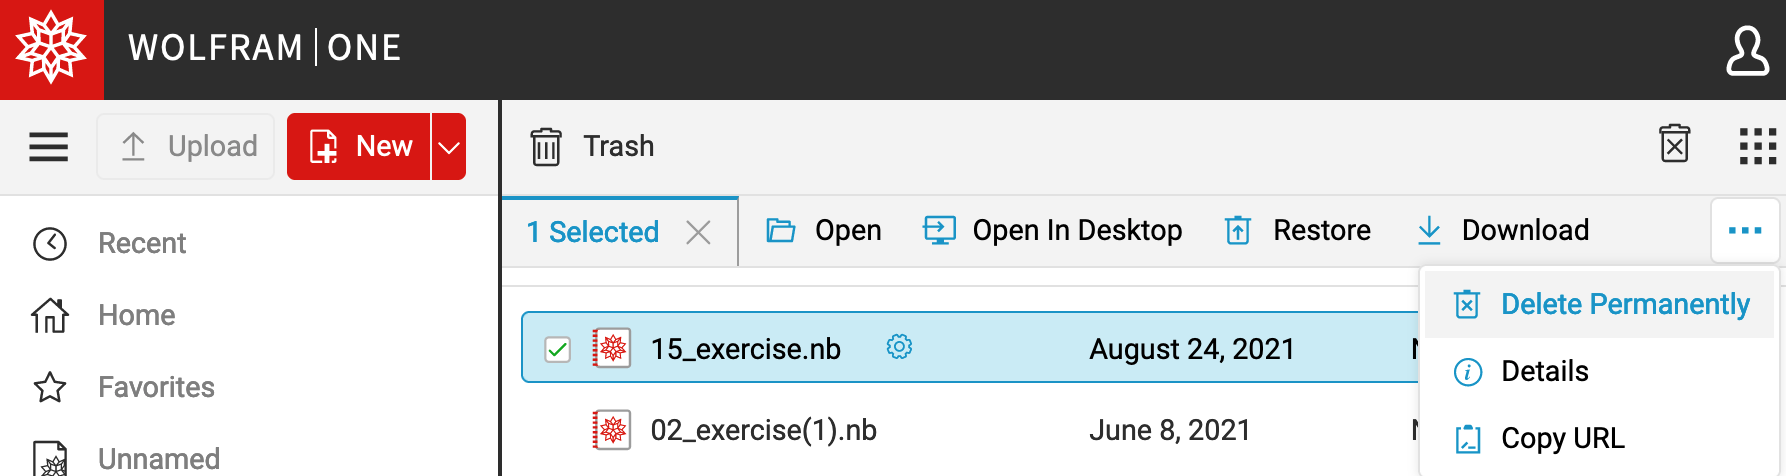Switch to grid view icon
Viewport: 1786px width, 476px height.
pos(1757,146)
